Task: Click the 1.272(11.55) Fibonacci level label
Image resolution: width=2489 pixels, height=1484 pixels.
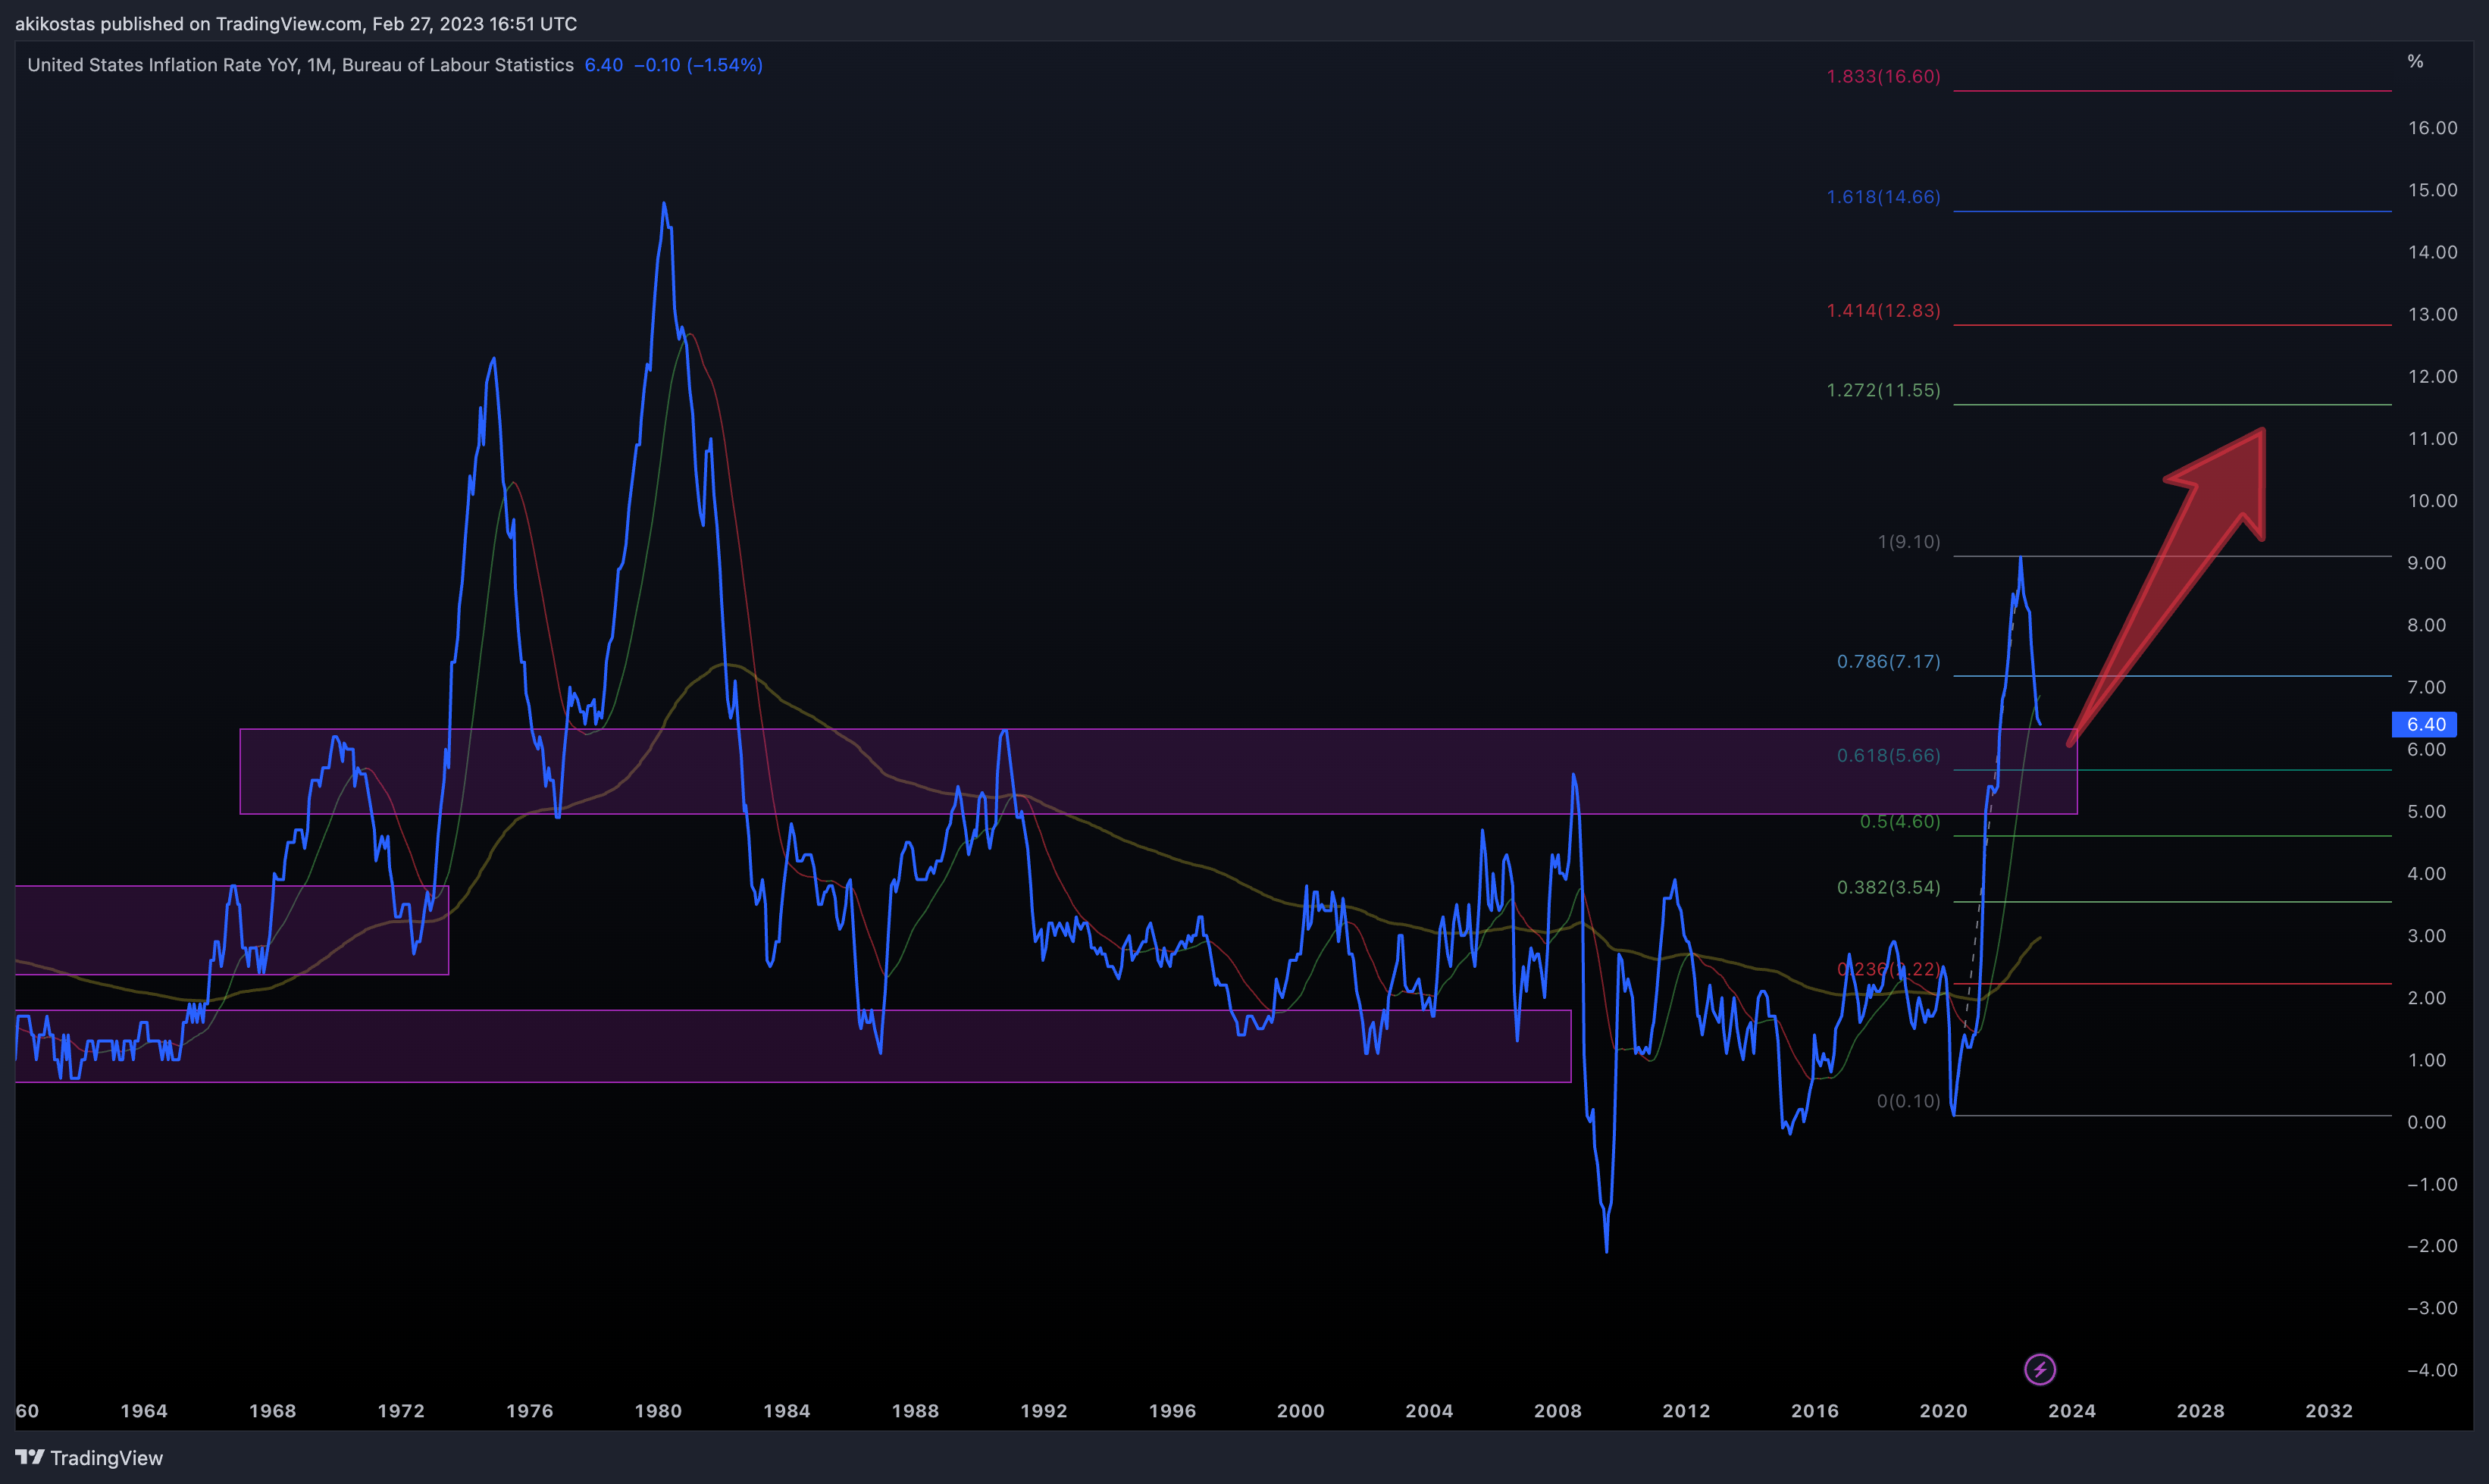Action: click(x=1883, y=390)
